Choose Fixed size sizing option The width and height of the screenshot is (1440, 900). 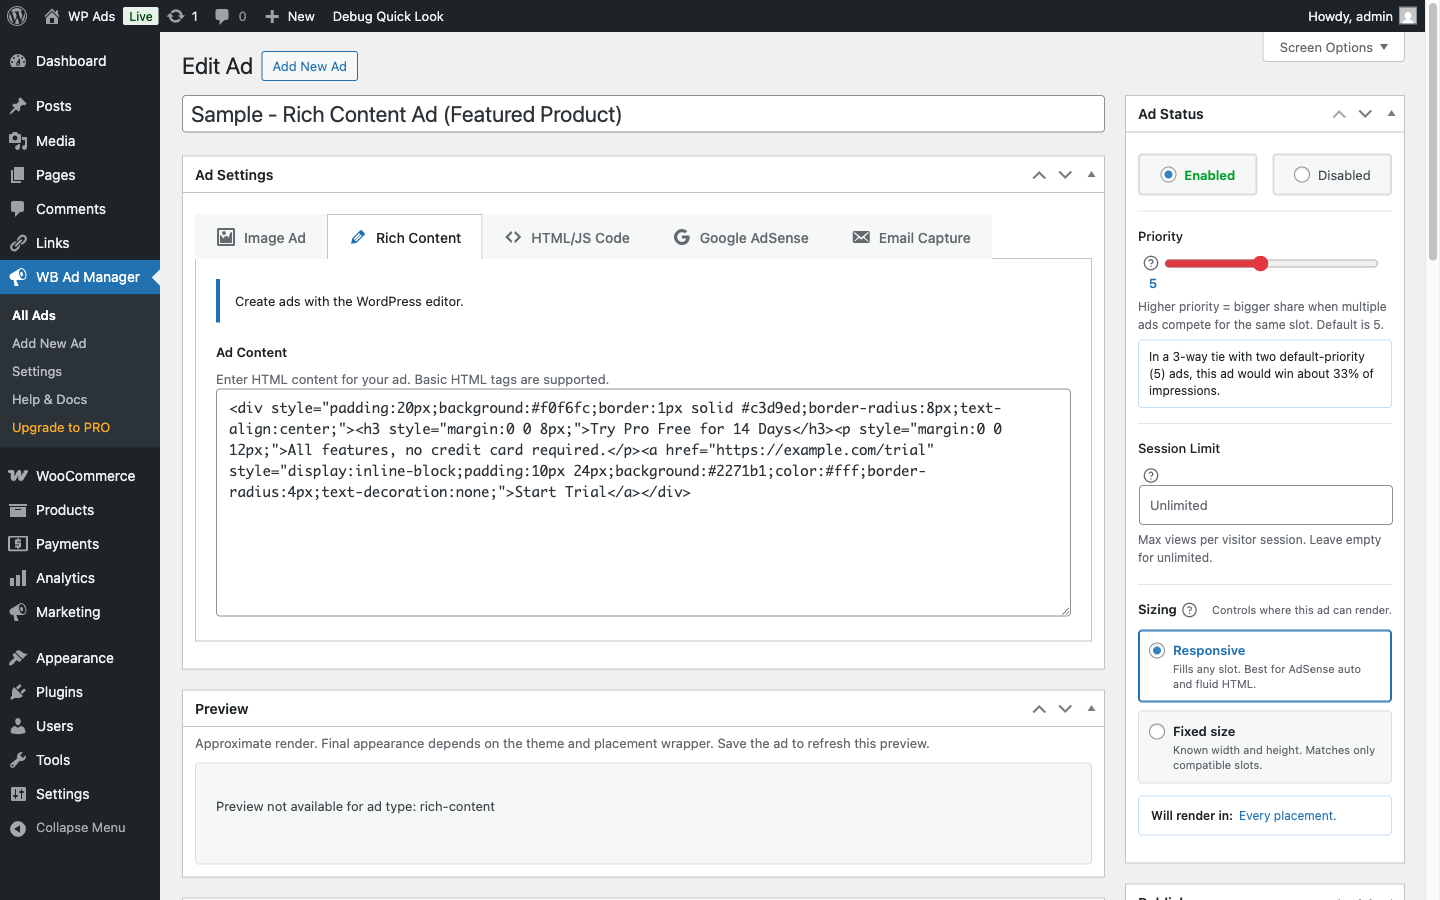[1265, 747]
